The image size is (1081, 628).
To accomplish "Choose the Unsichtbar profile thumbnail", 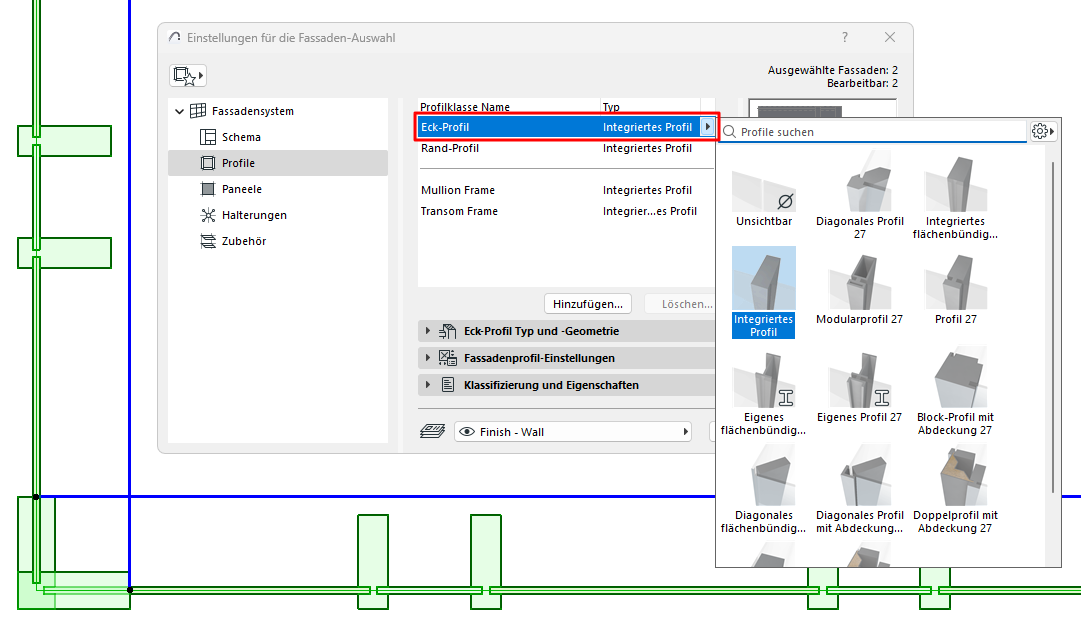I will point(764,197).
